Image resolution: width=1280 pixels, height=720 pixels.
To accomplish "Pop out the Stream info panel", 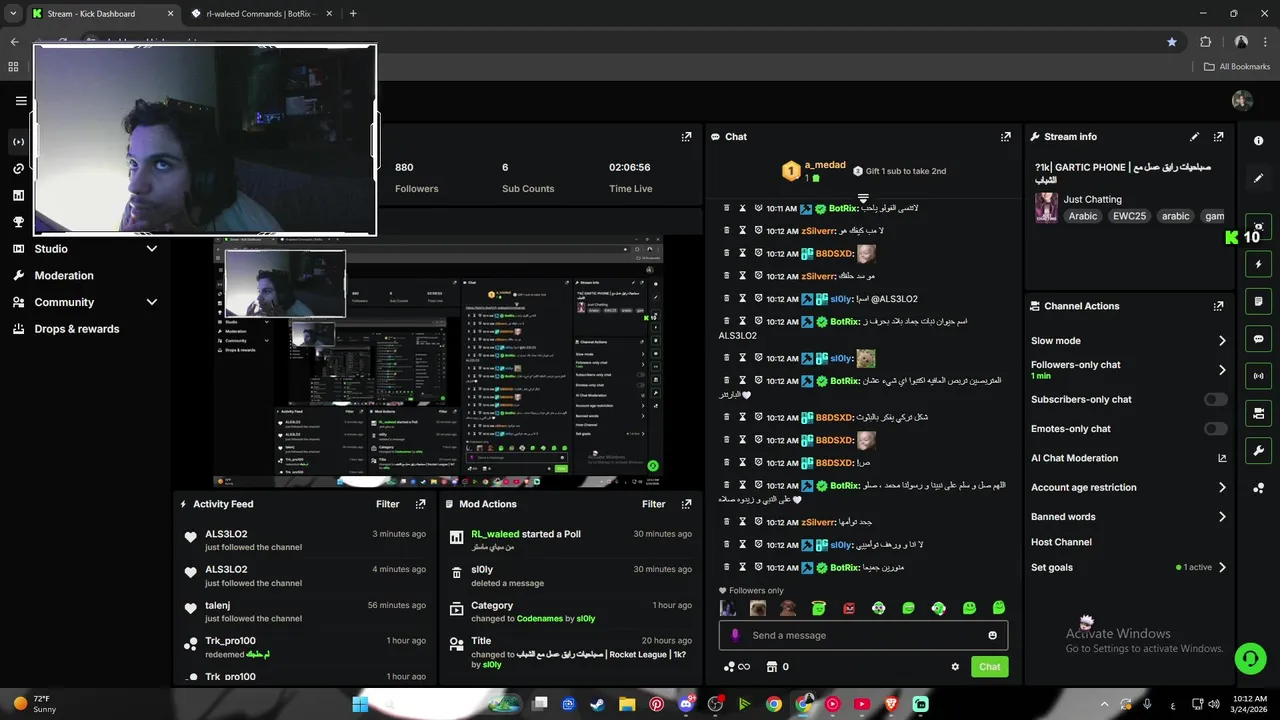I will pos(1218,137).
